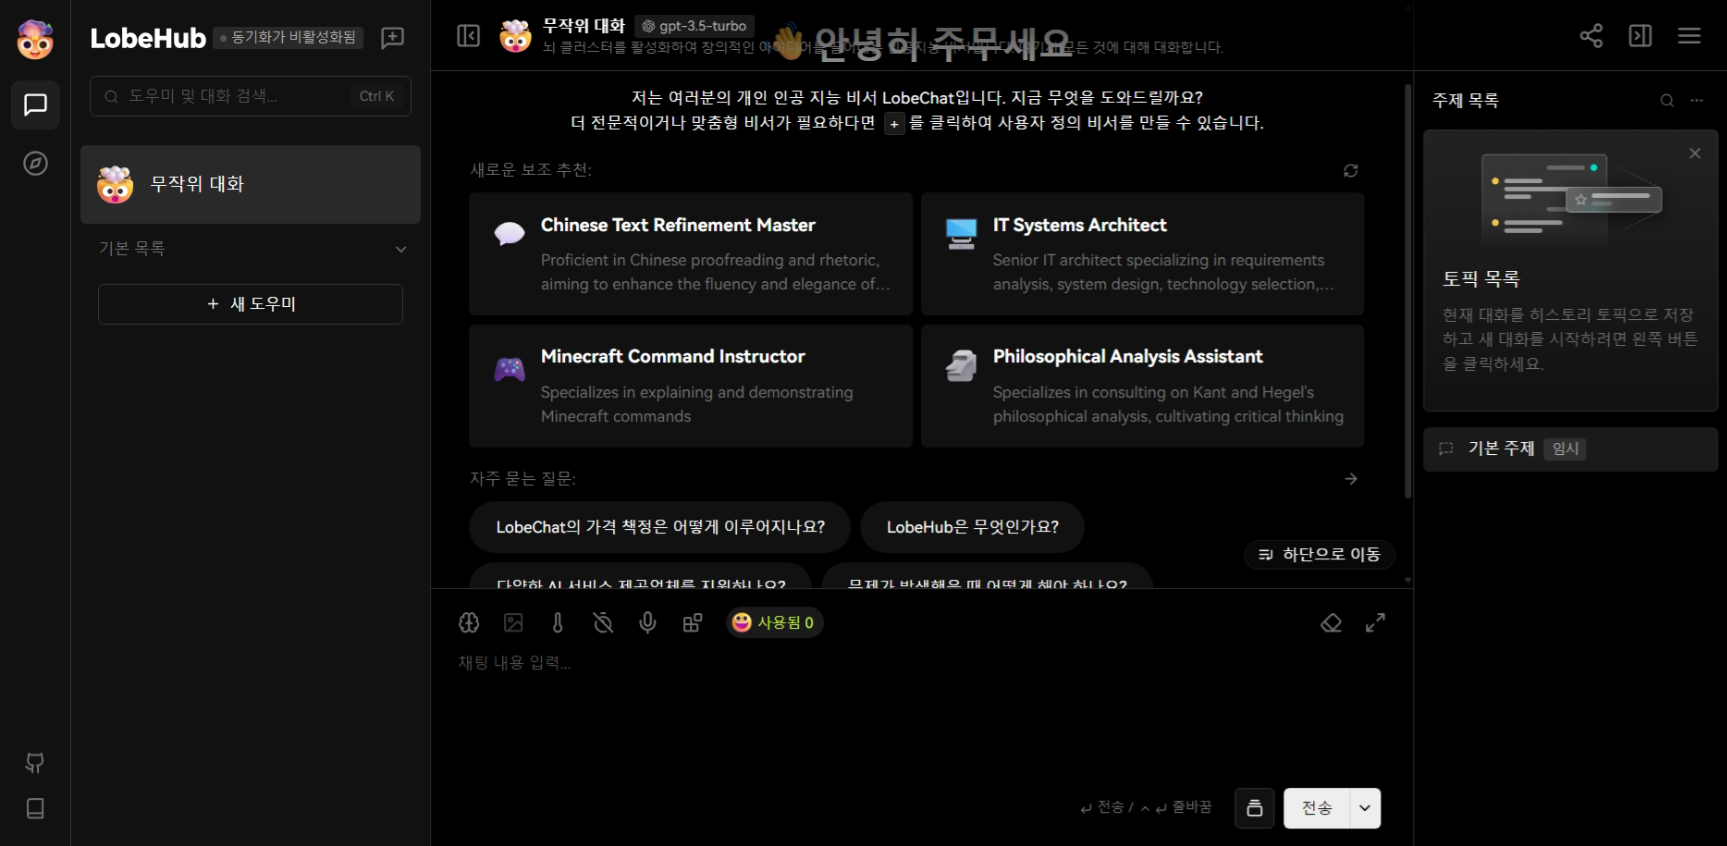This screenshot has width=1727, height=846.
Task: Open the GitHub icon in the sidebar bottom
Action: pos(35,763)
